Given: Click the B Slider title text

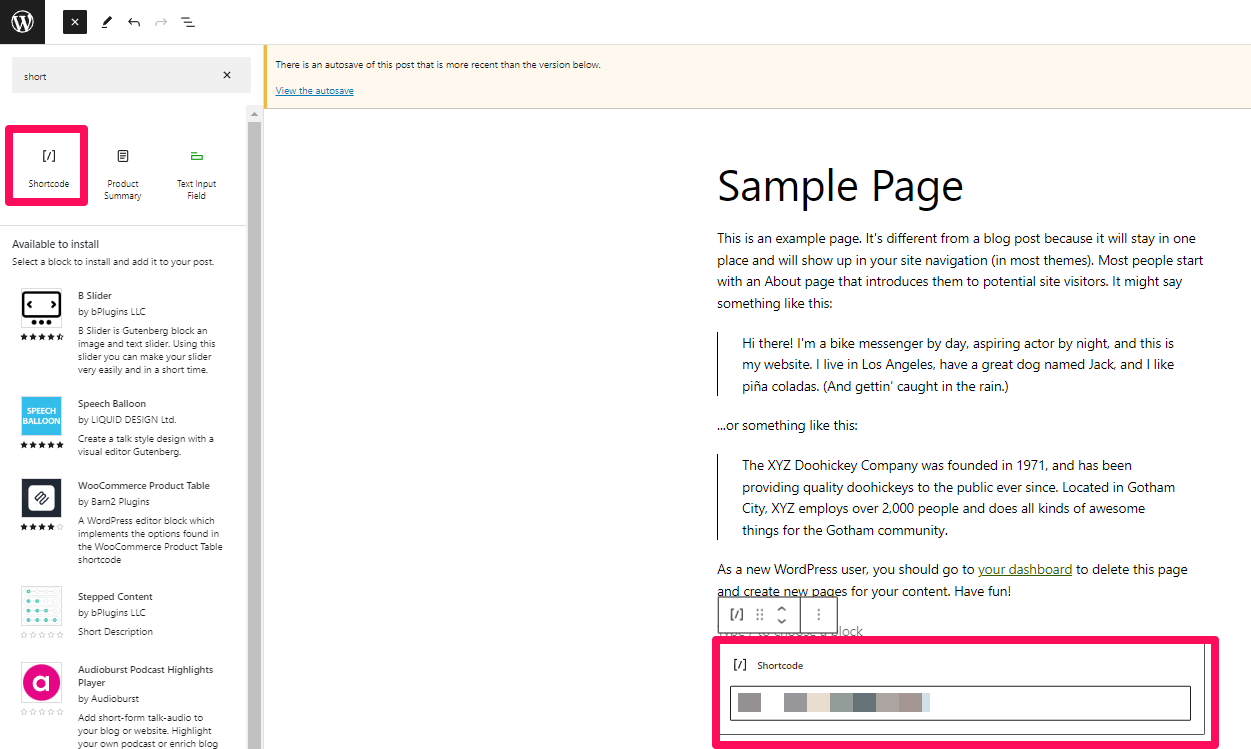Looking at the screenshot, I should [95, 296].
